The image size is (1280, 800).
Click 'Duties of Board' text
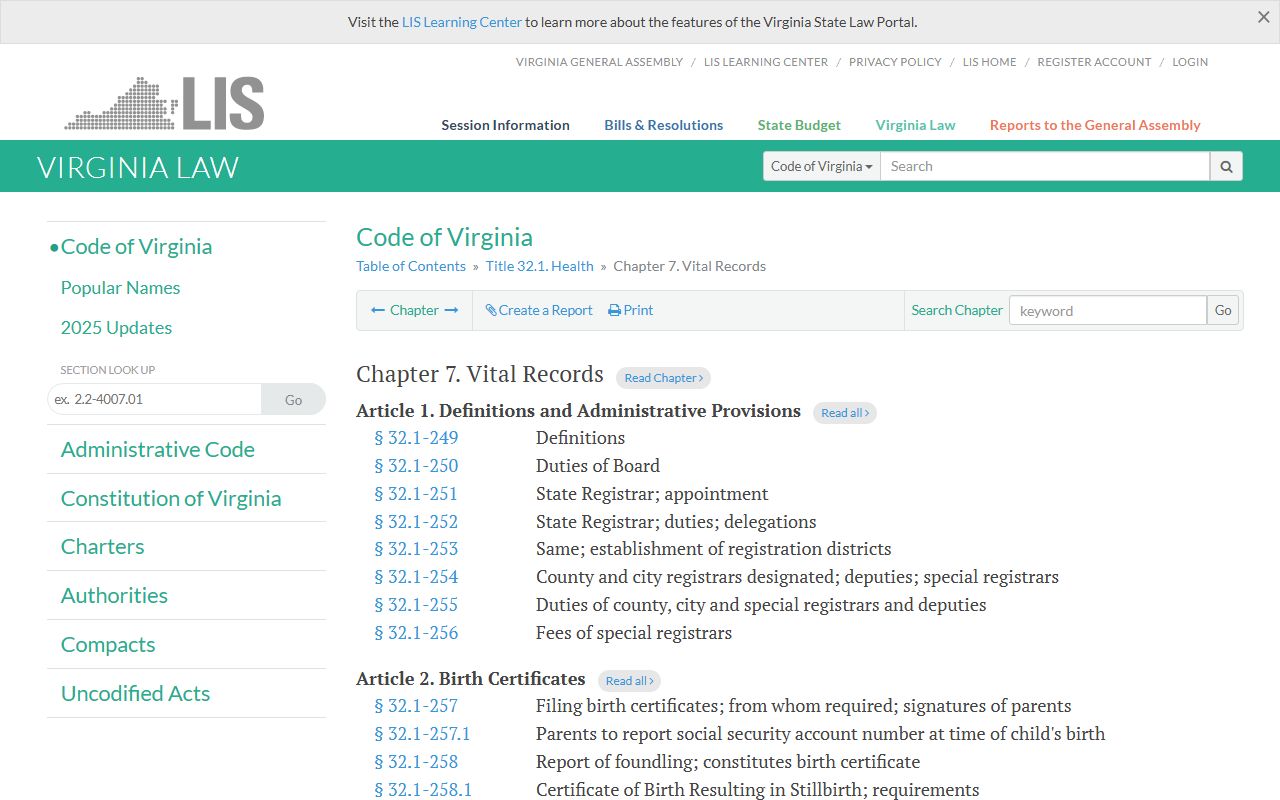point(598,466)
